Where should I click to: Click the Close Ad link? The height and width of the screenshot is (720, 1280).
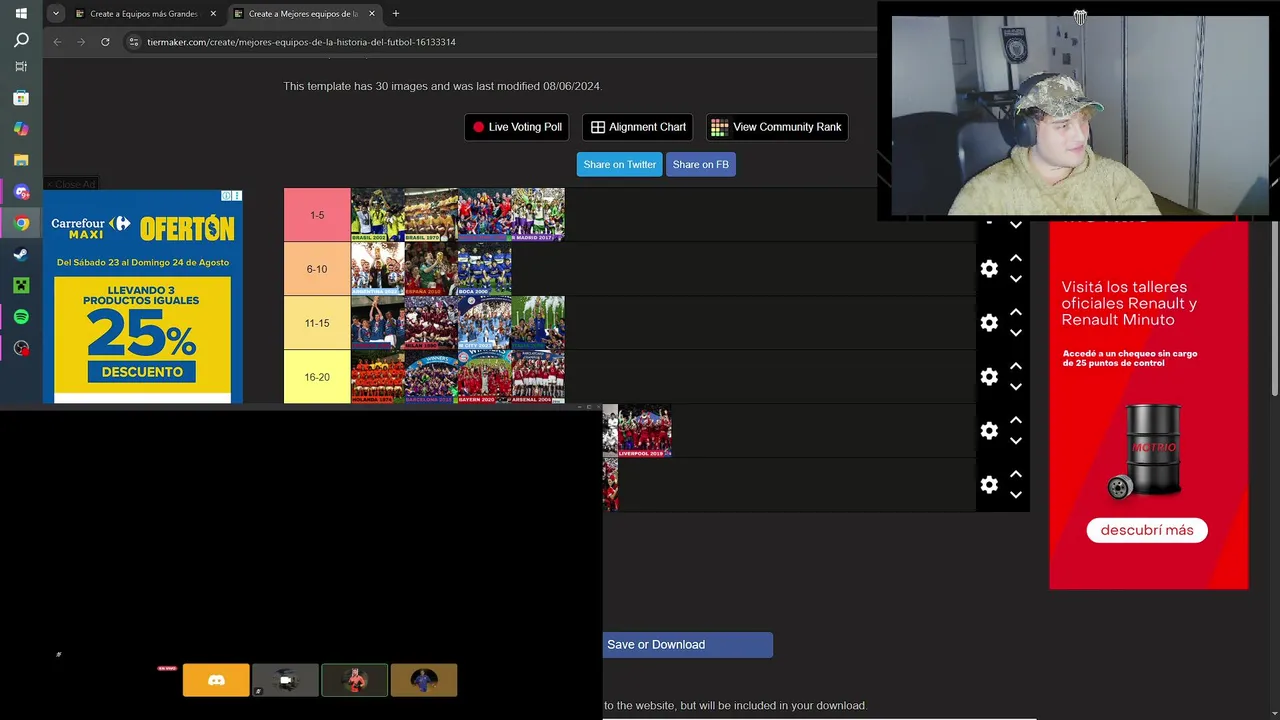pyautogui.click(x=71, y=184)
